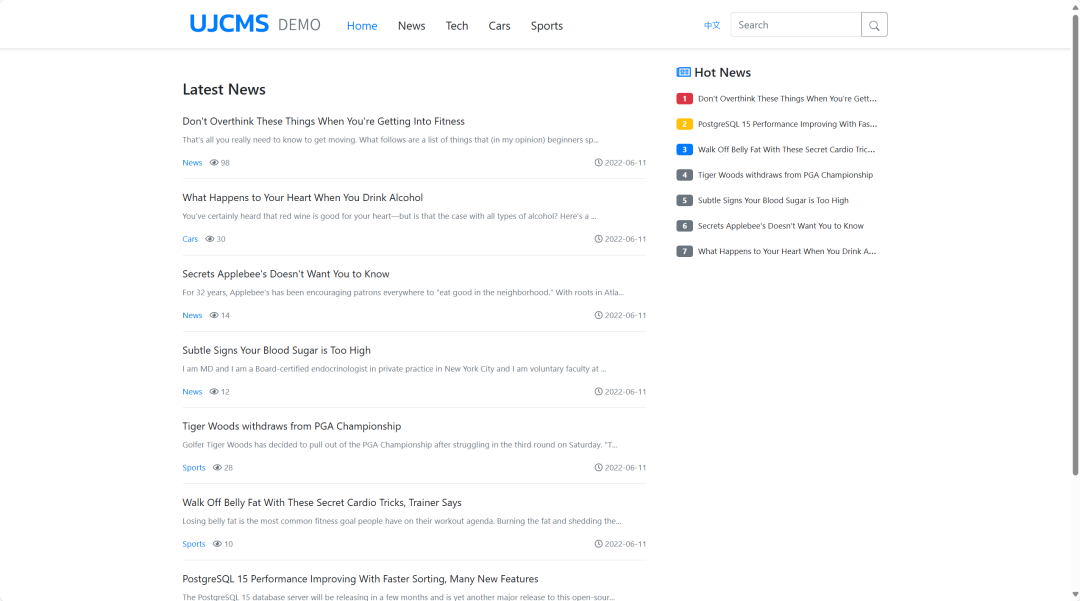Click the DEMO text beside the logo
1080x601 pixels.
pyautogui.click(x=300, y=25)
